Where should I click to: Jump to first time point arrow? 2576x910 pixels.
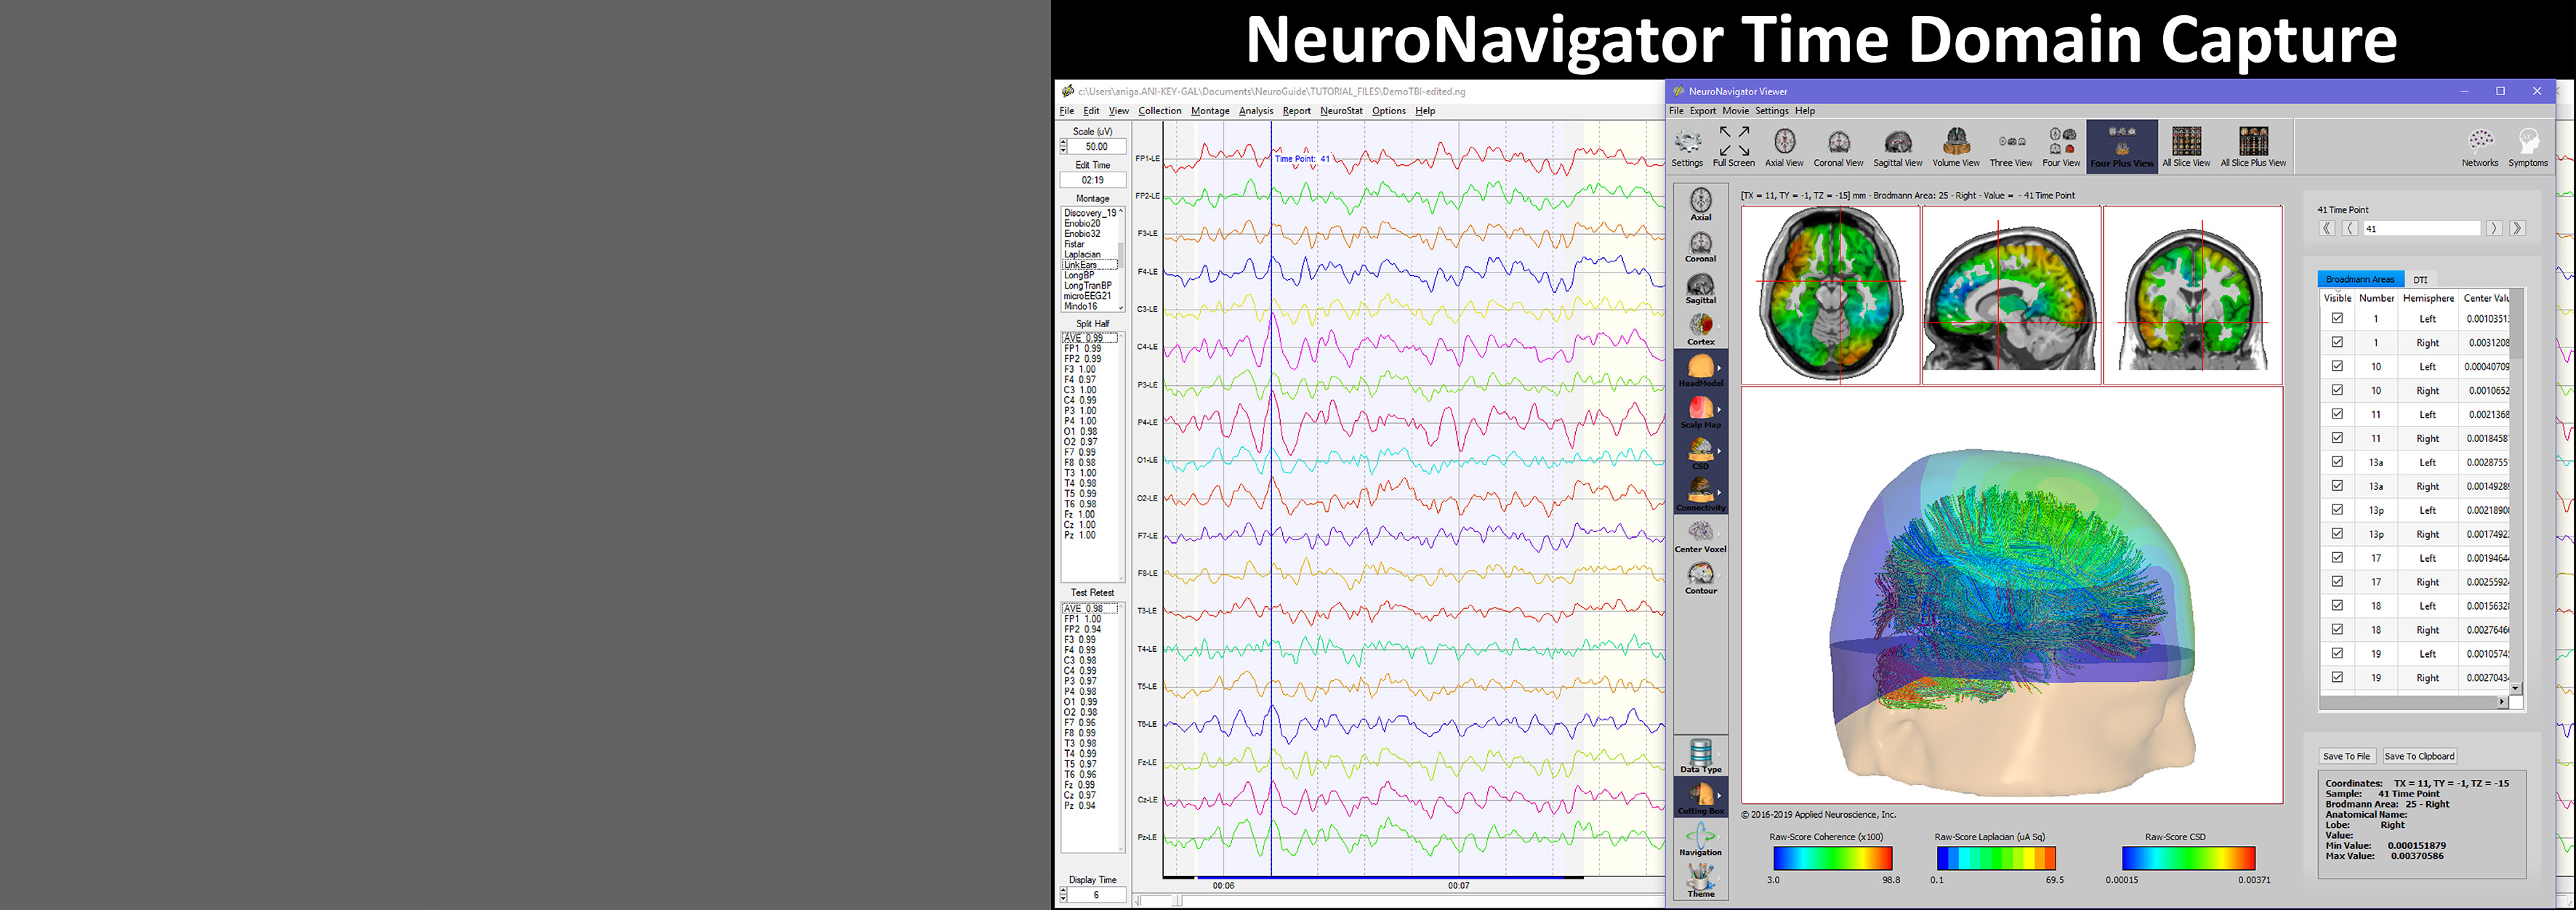pos(2327,228)
